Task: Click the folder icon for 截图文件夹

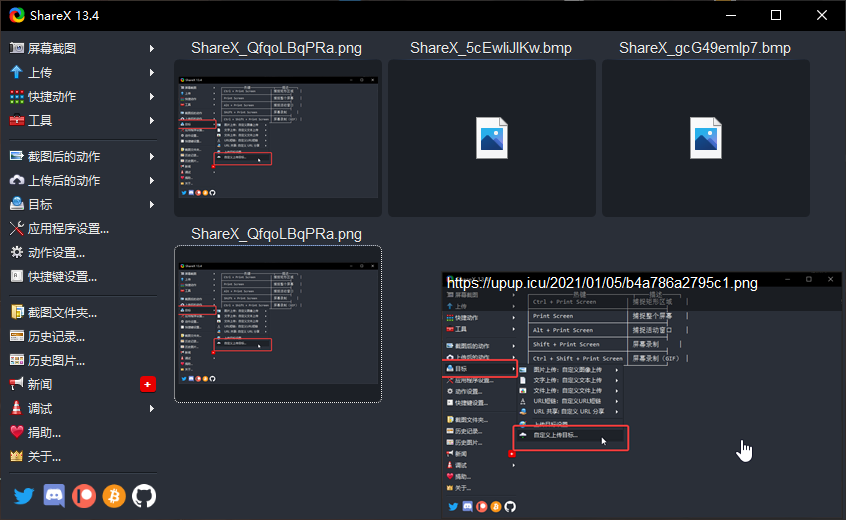Action: 17,312
